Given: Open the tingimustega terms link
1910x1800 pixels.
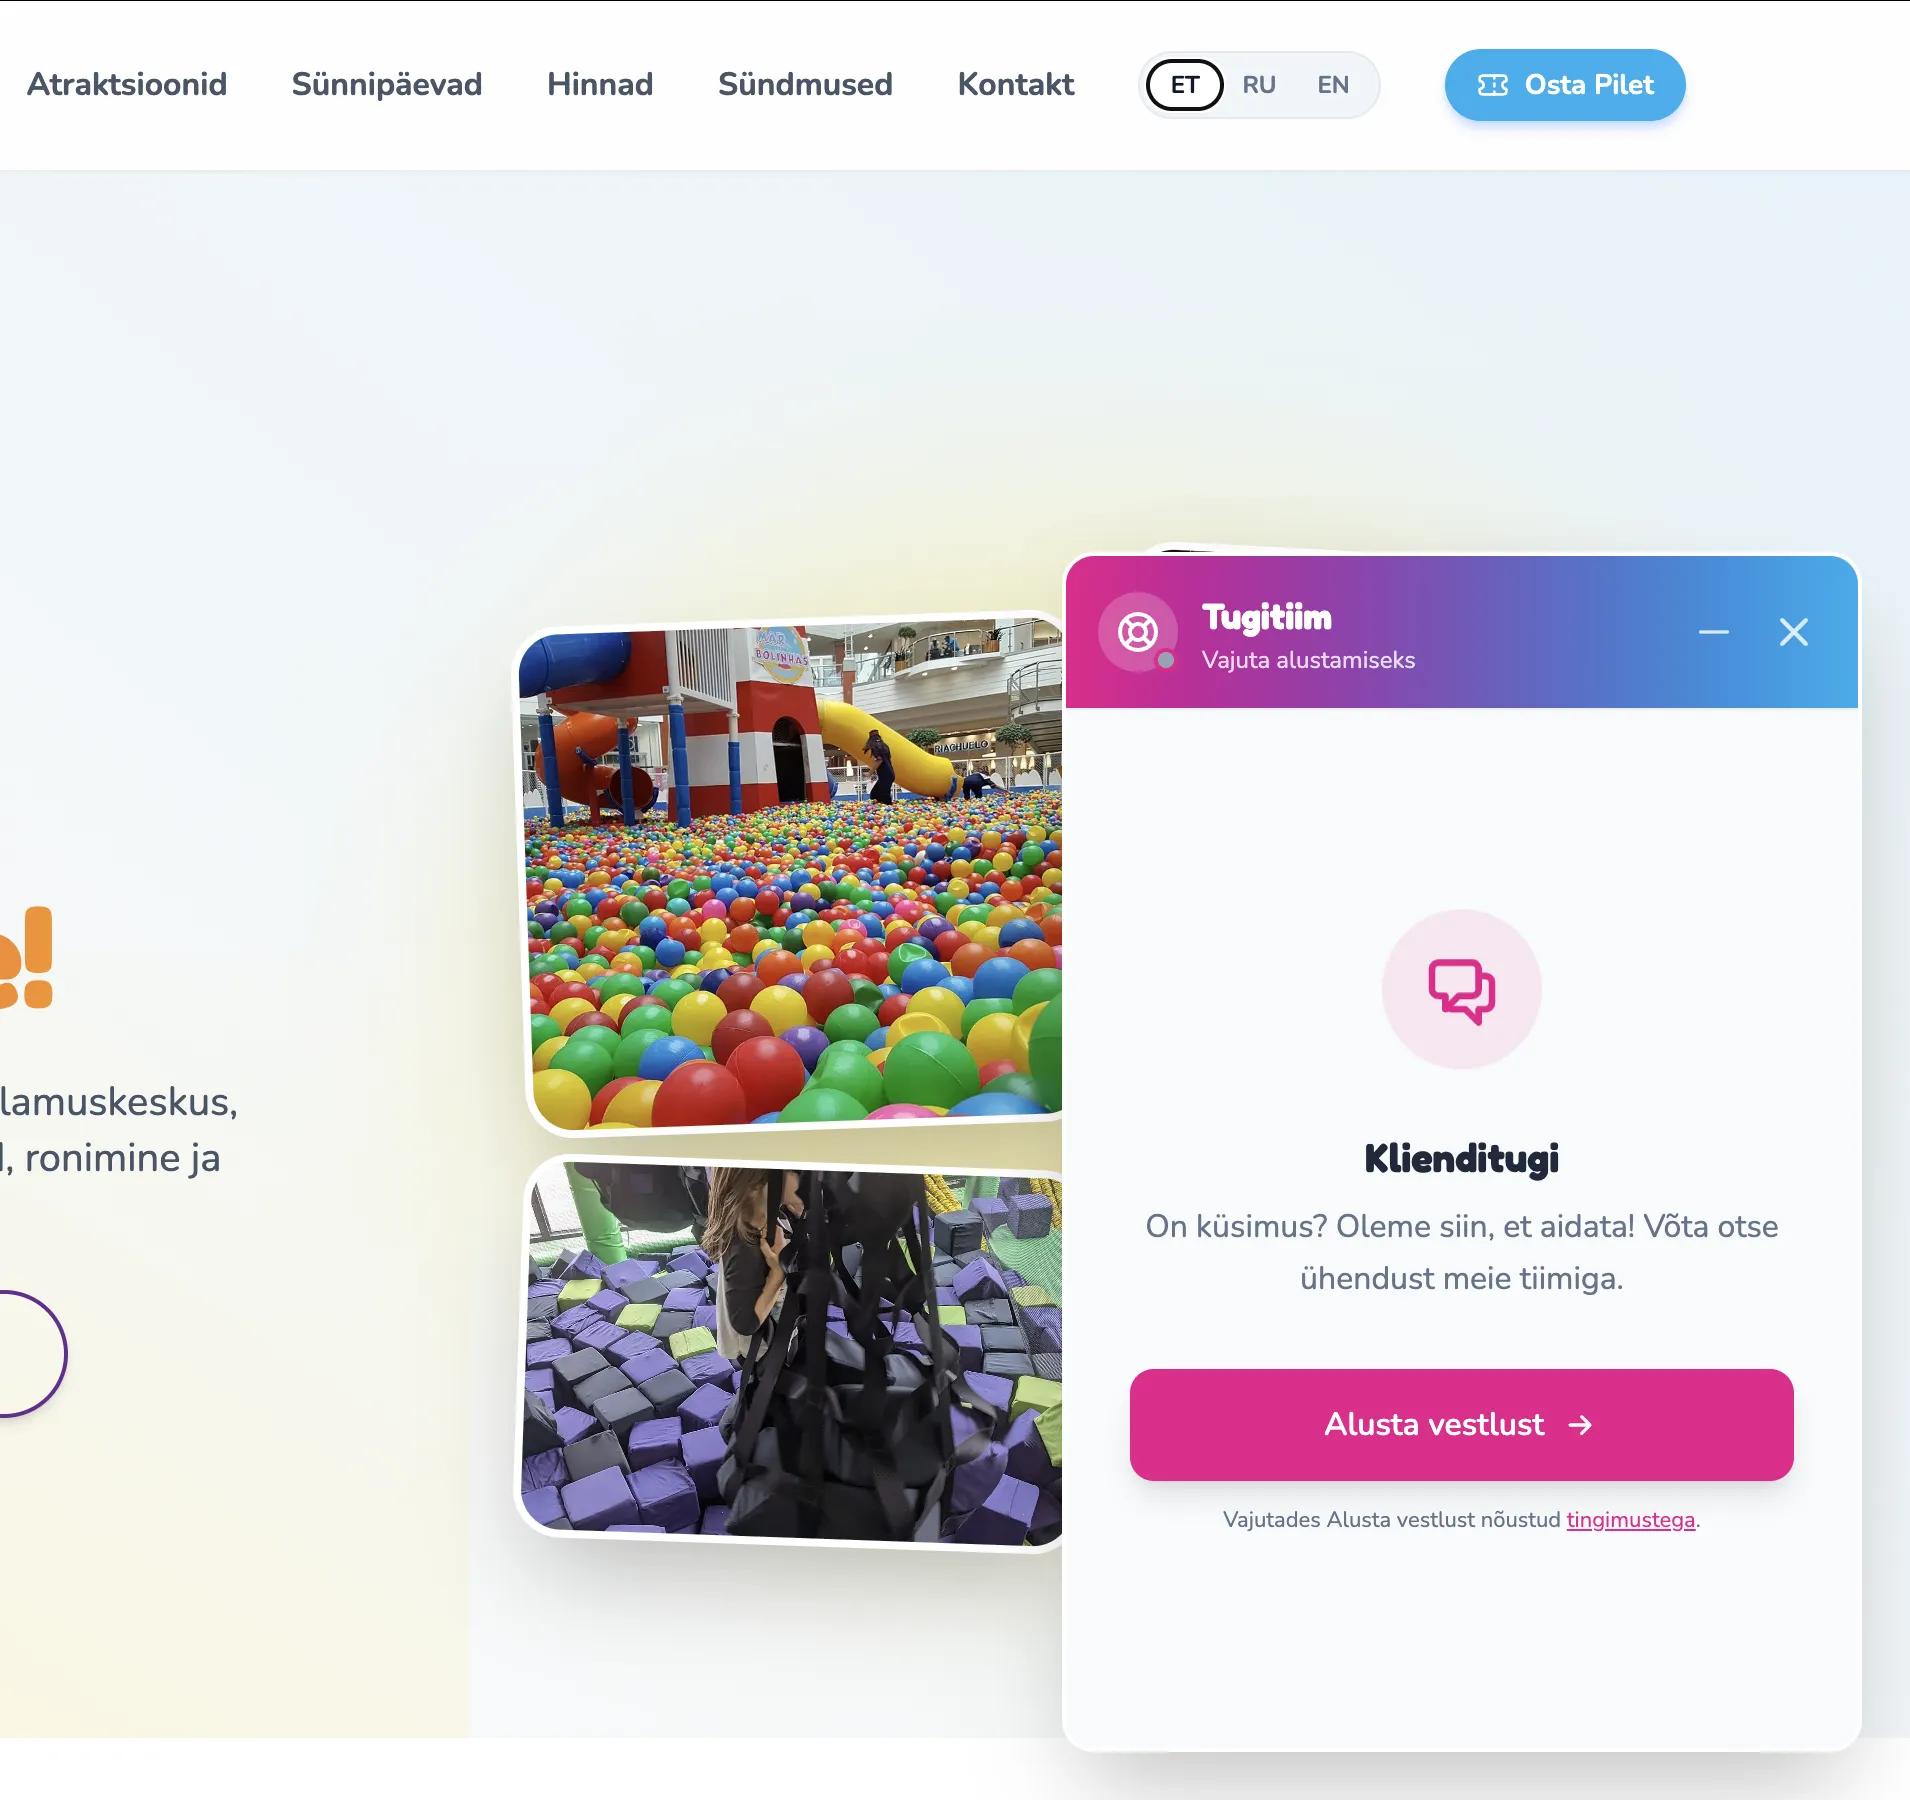Looking at the screenshot, I should [x=1630, y=1520].
